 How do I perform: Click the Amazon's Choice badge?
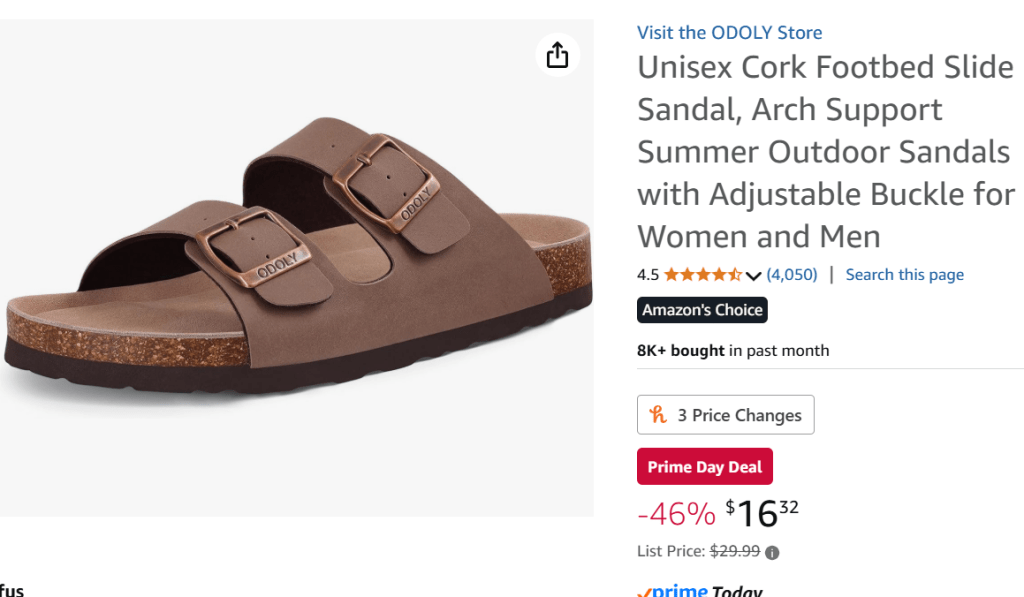[x=702, y=310]
